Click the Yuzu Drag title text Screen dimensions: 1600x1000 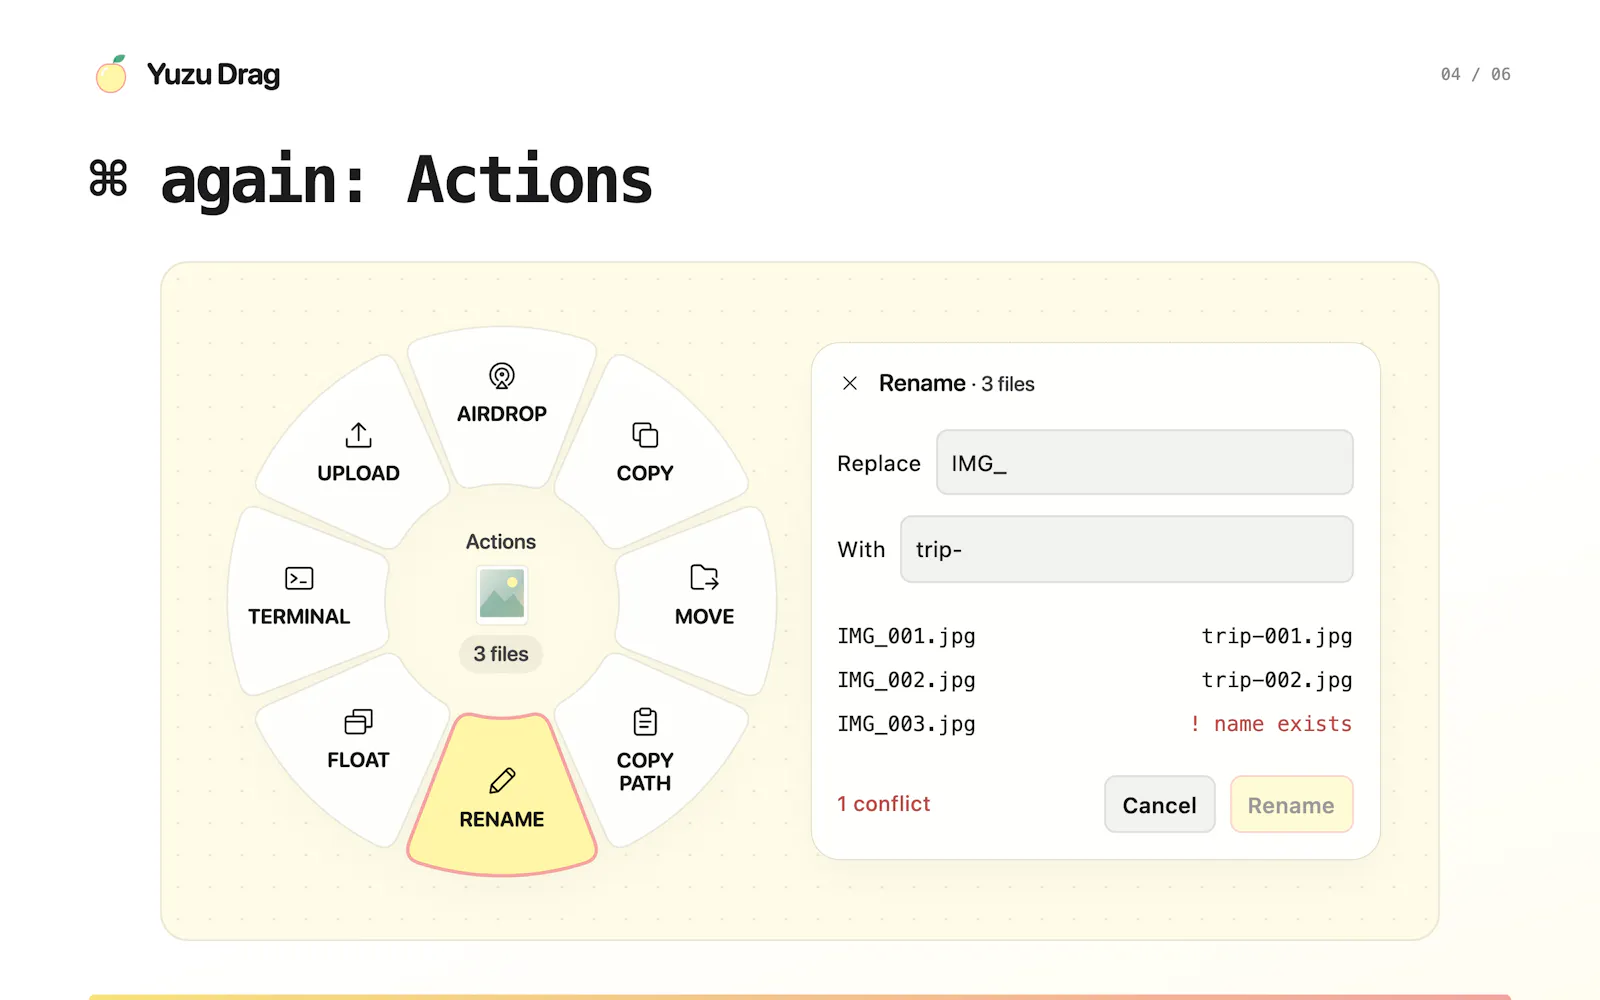click(x=213, y=75)
